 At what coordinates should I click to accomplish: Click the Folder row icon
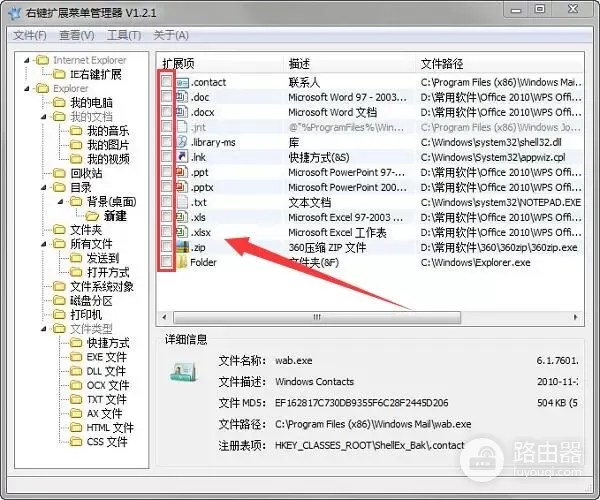point(182,262)
